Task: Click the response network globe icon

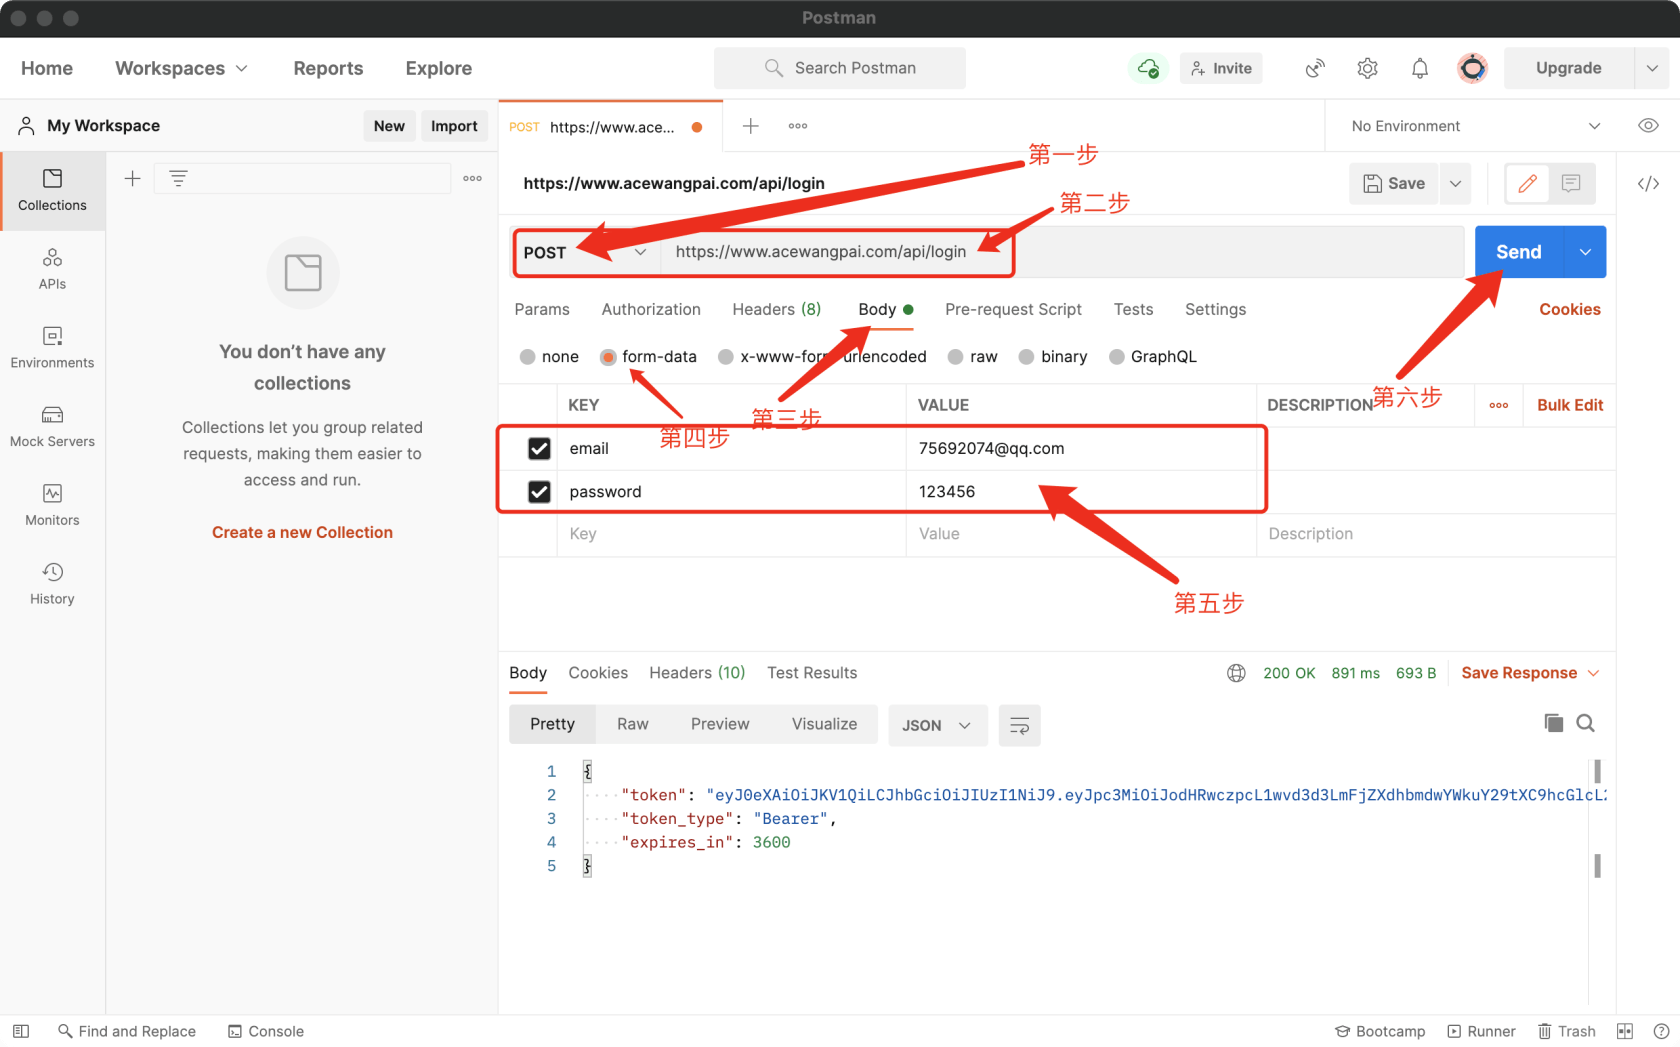Action: (1236, 673)
